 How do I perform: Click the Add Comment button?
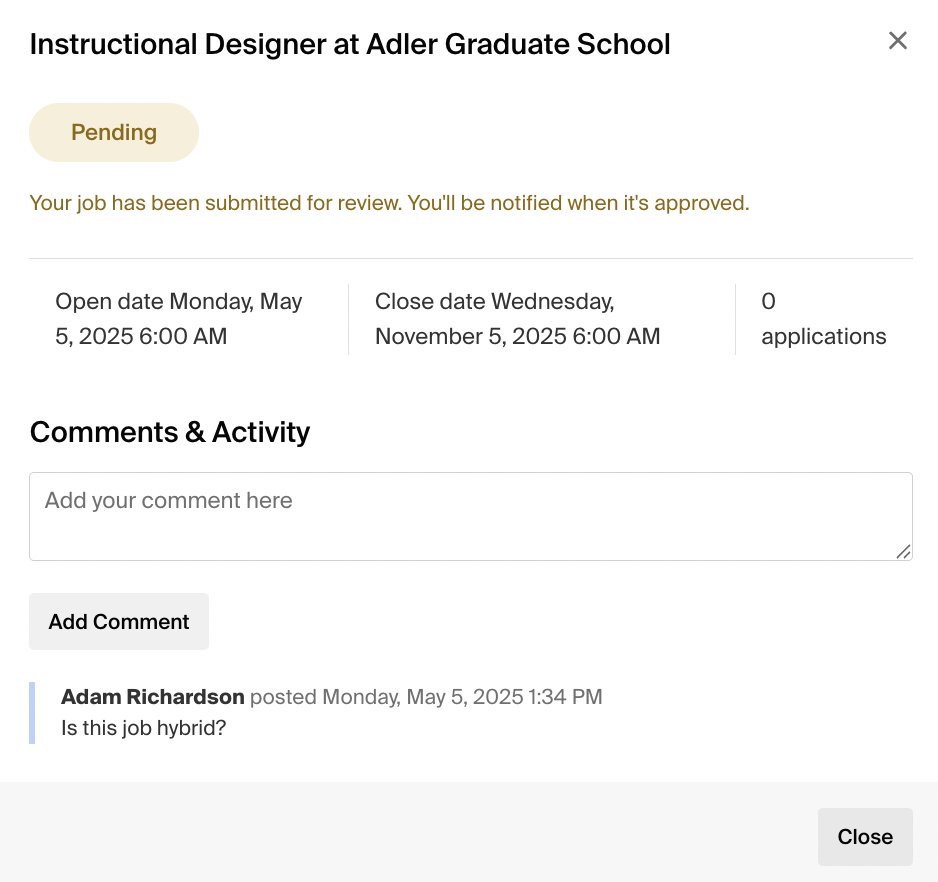click(119, 621)
